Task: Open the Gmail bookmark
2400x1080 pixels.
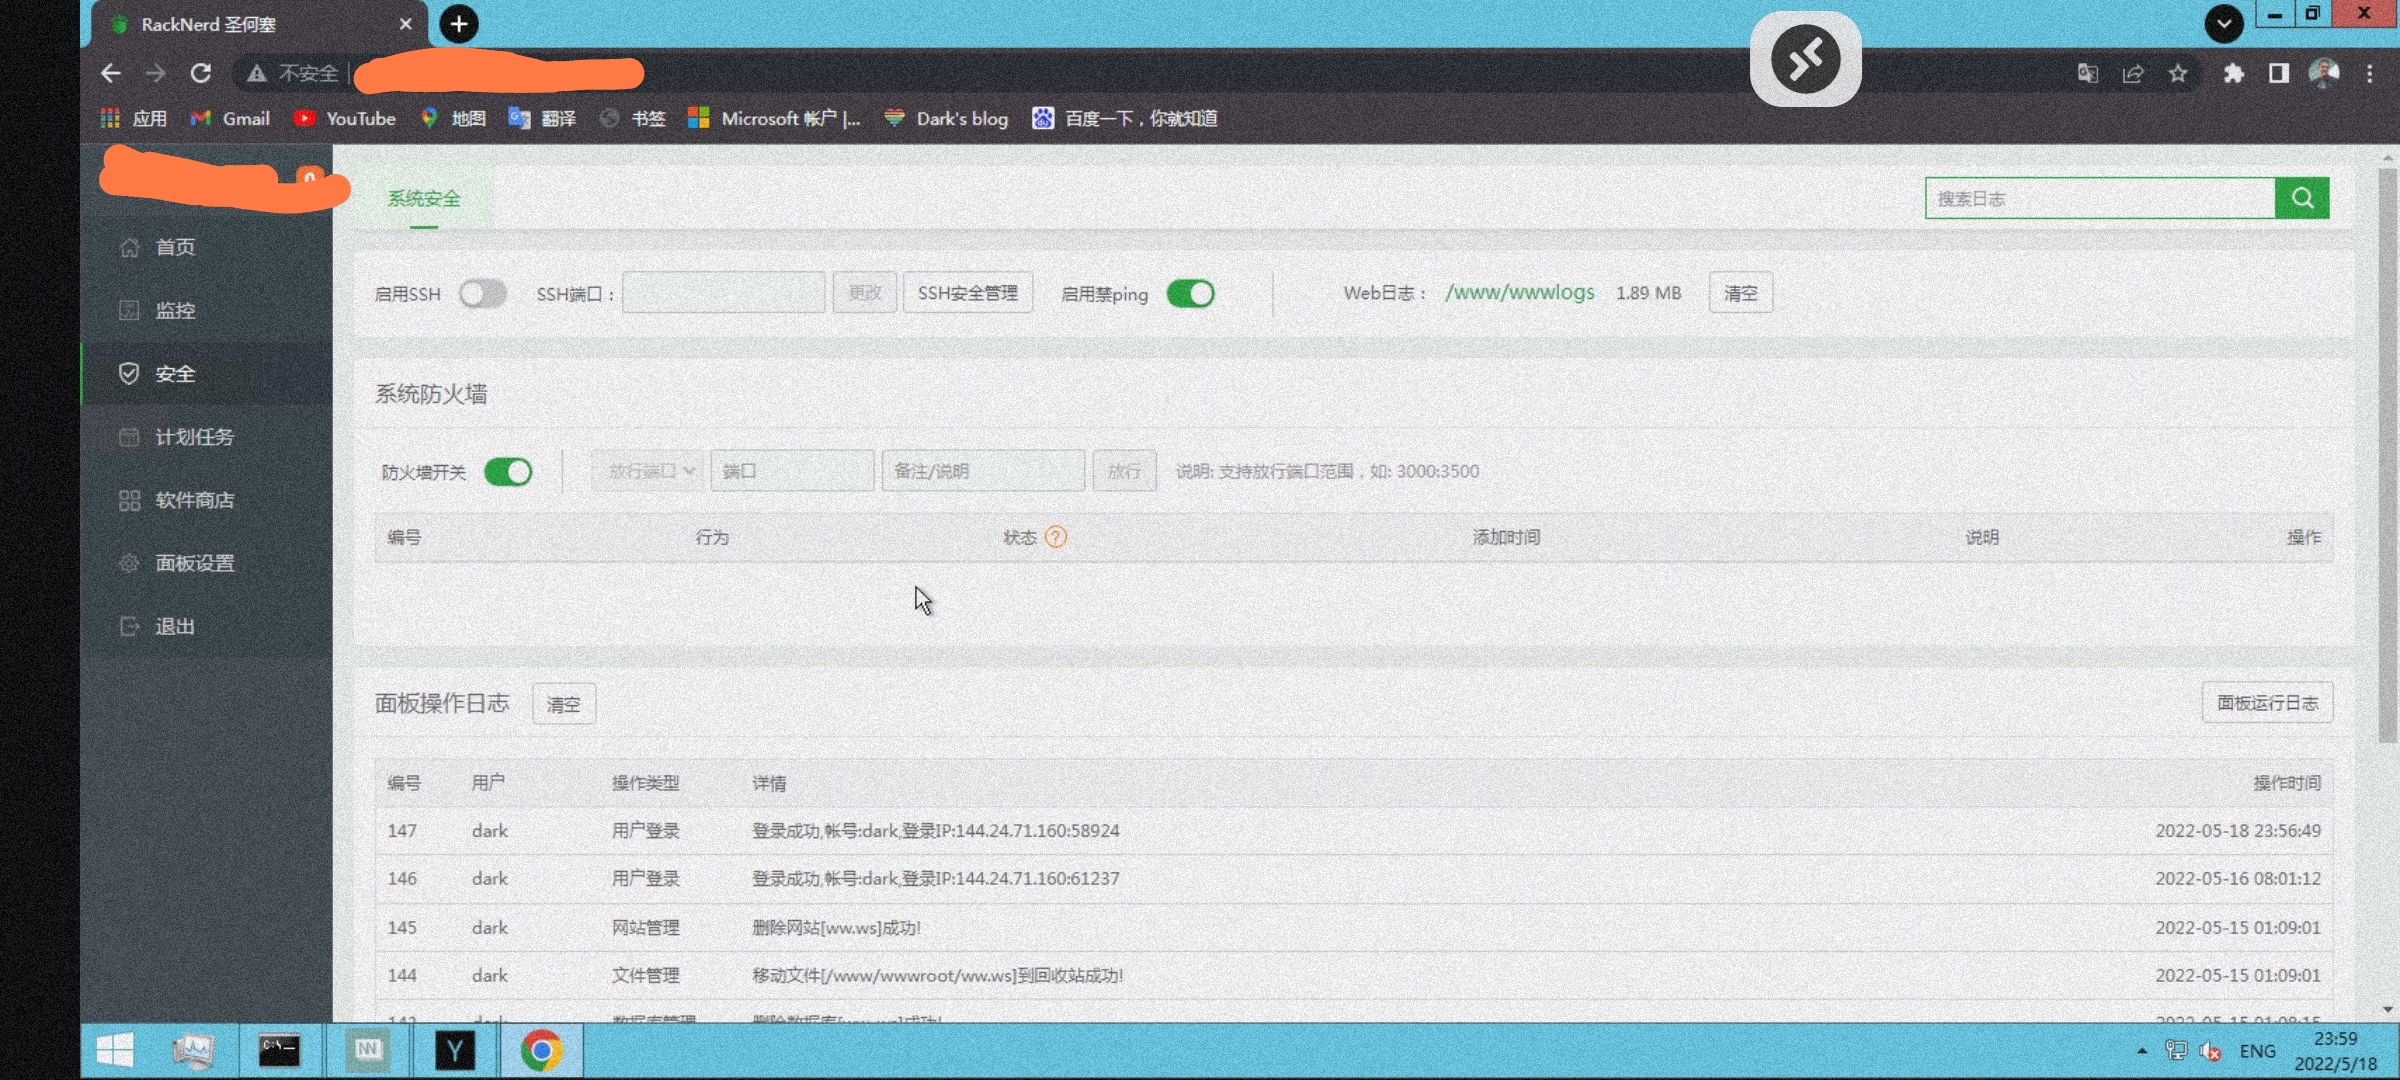Action: [230, 118]
